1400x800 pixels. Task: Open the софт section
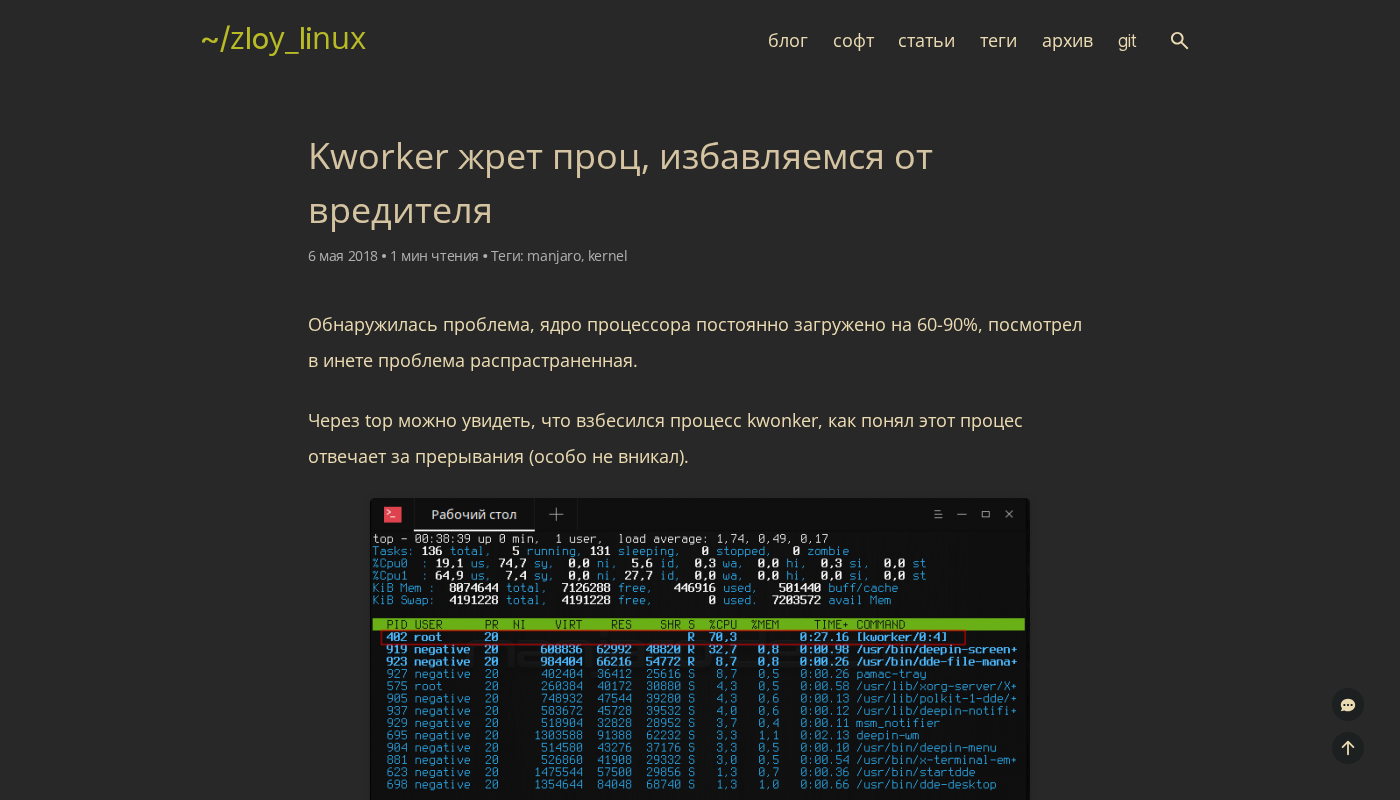(853, 41)
